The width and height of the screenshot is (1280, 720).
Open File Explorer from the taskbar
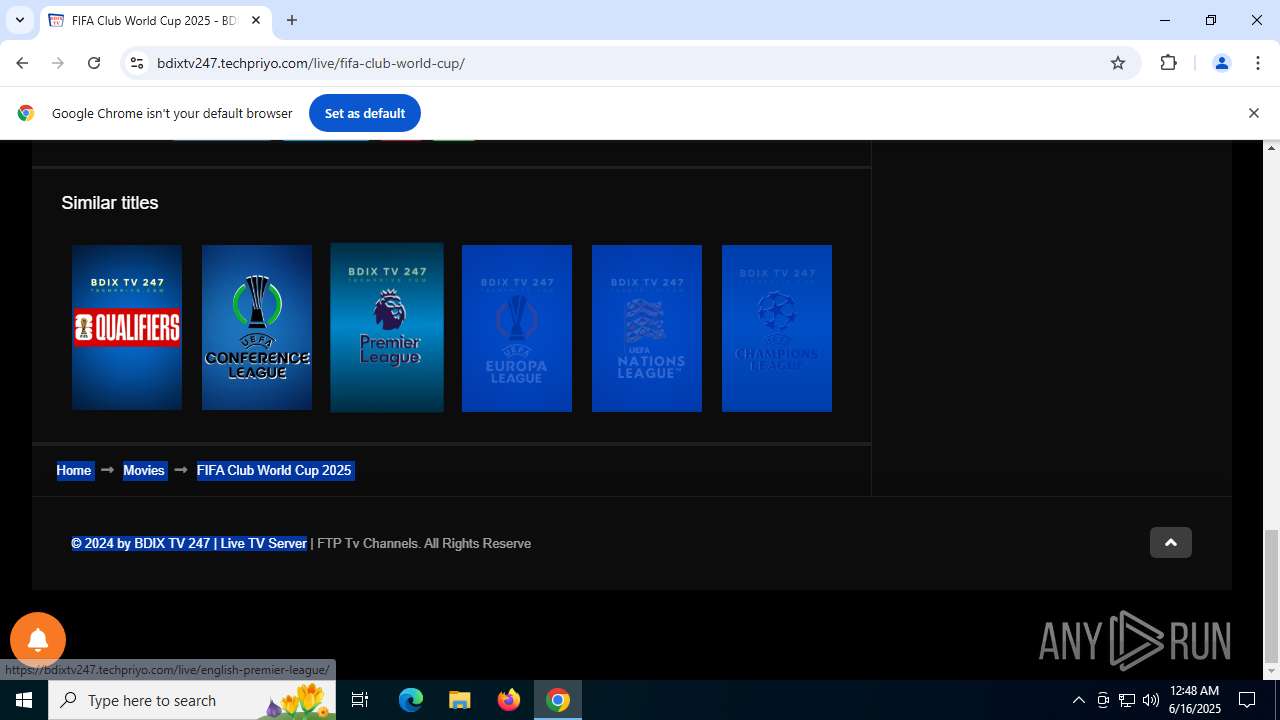(459, 700)
